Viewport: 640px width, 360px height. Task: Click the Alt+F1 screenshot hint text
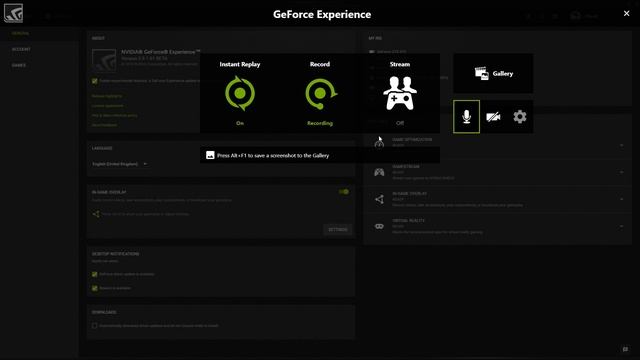273,156
